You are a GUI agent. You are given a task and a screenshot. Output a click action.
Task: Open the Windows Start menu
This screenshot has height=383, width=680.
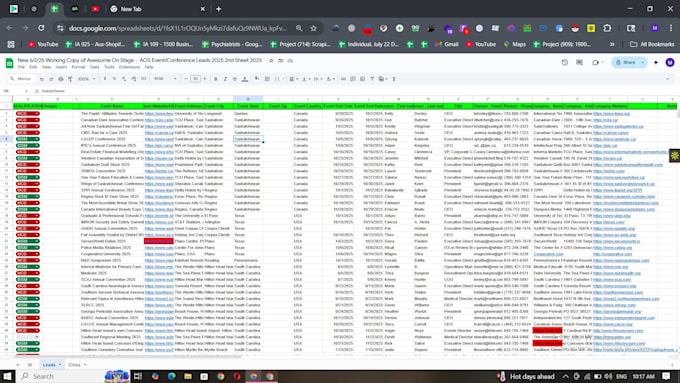(7, 376)
